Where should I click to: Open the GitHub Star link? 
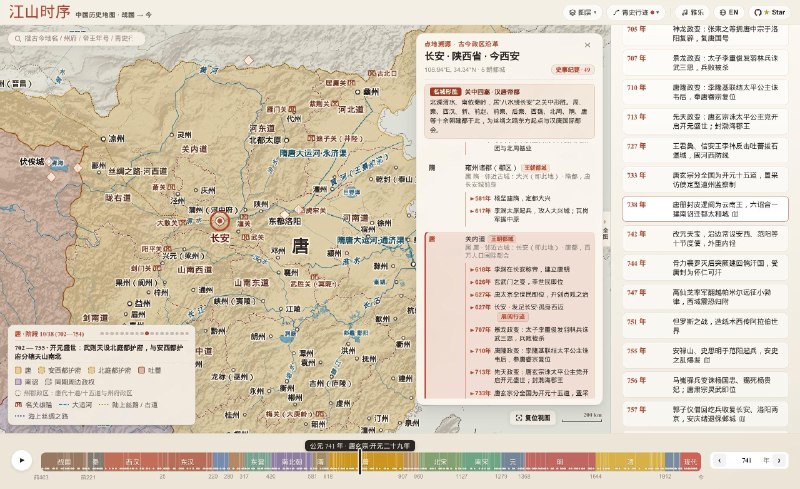[770, 12]
